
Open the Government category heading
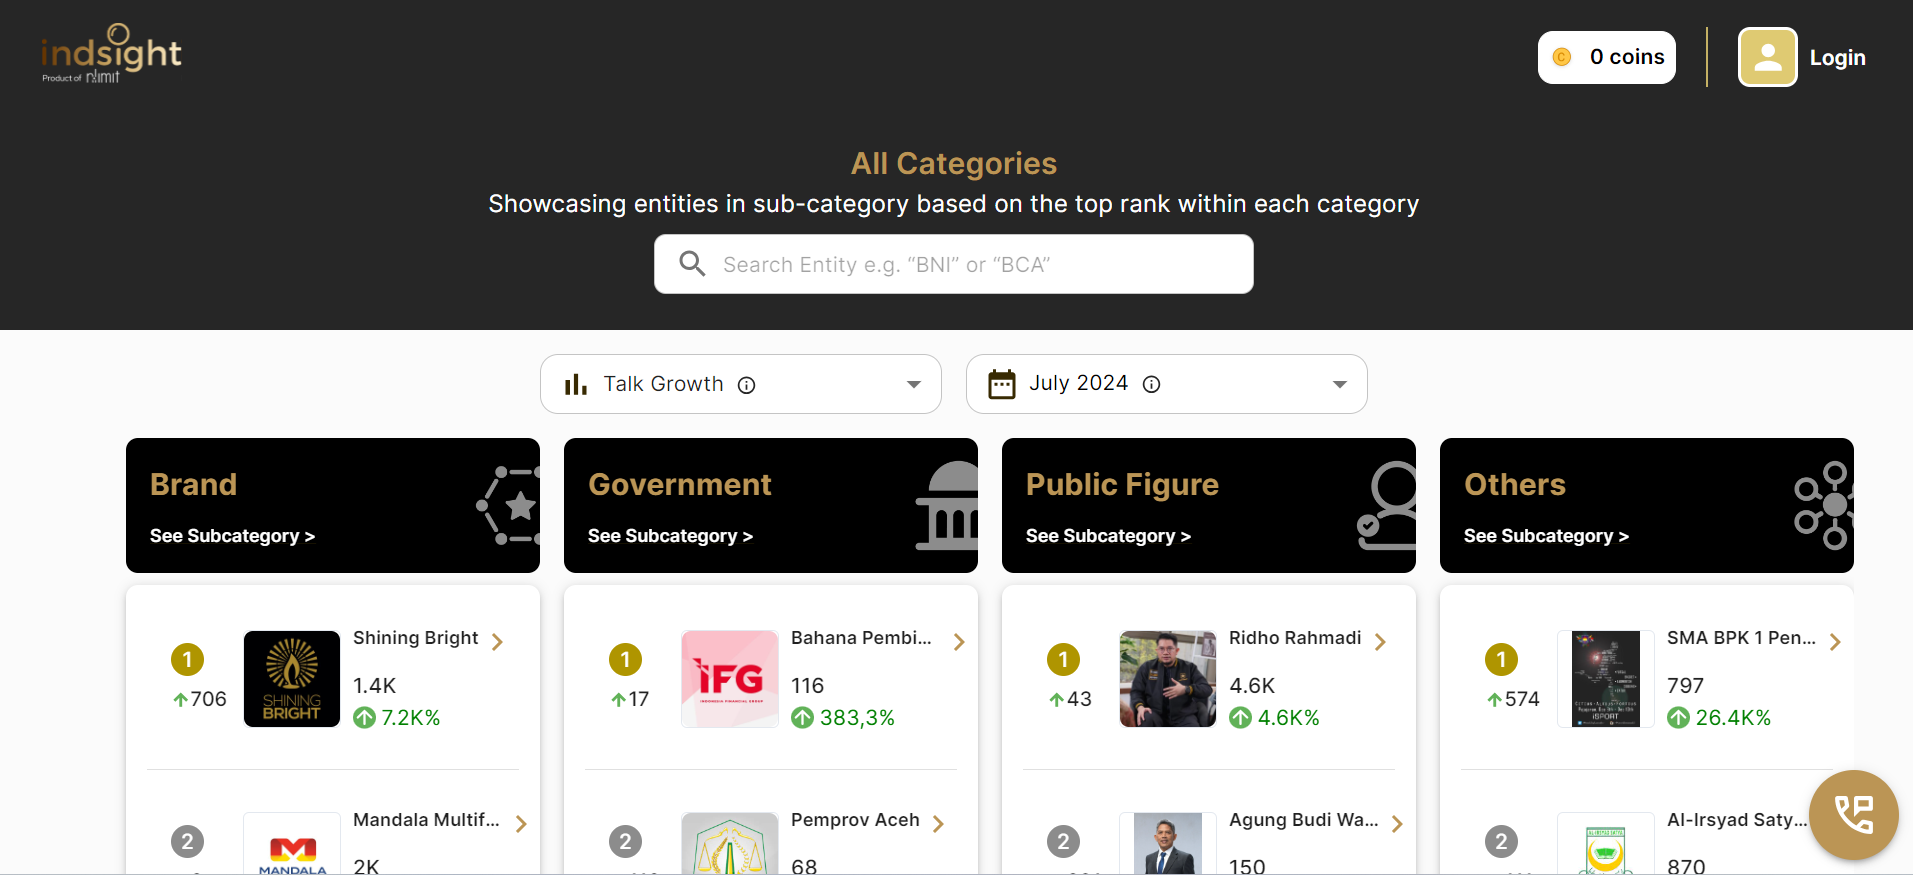pos(679,485)
